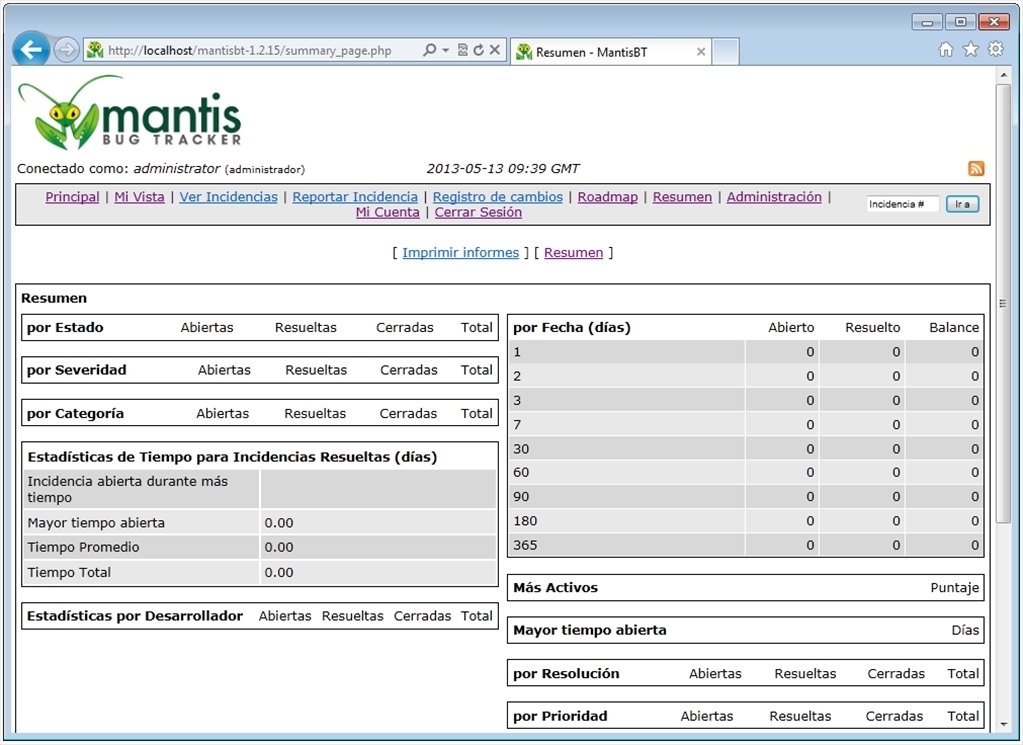Go to Mi Cuenta page
Screen dimensions: 1023x745
click(x=388, y=213)
